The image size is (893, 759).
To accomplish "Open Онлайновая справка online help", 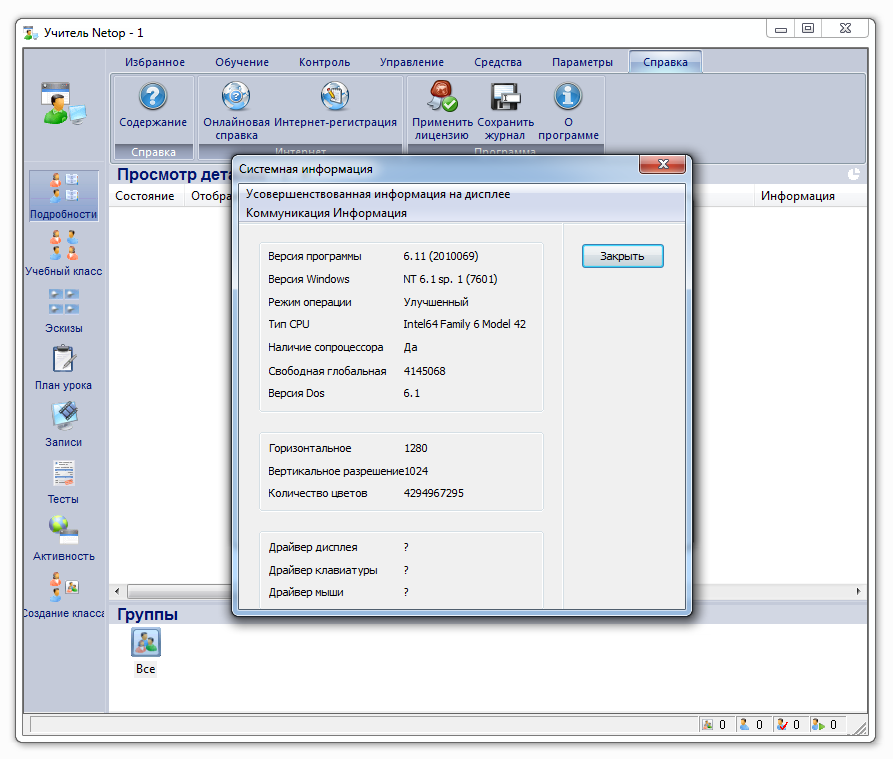I will coord(236,96).
